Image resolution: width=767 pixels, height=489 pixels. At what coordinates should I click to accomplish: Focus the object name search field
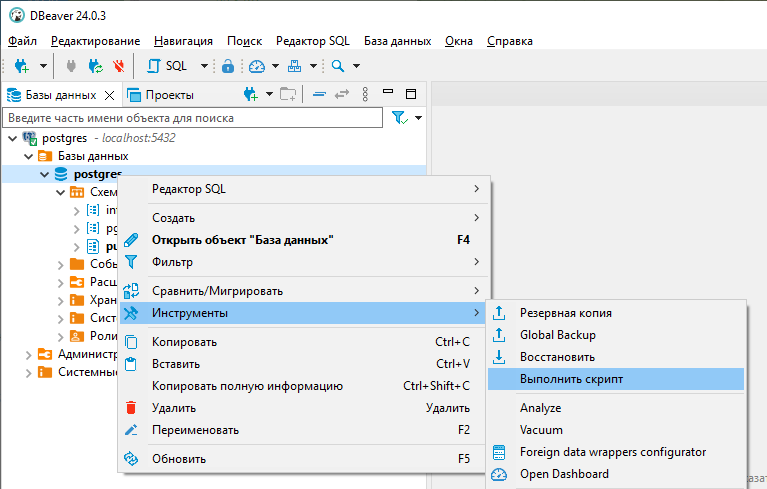click(x=193, y=118)
